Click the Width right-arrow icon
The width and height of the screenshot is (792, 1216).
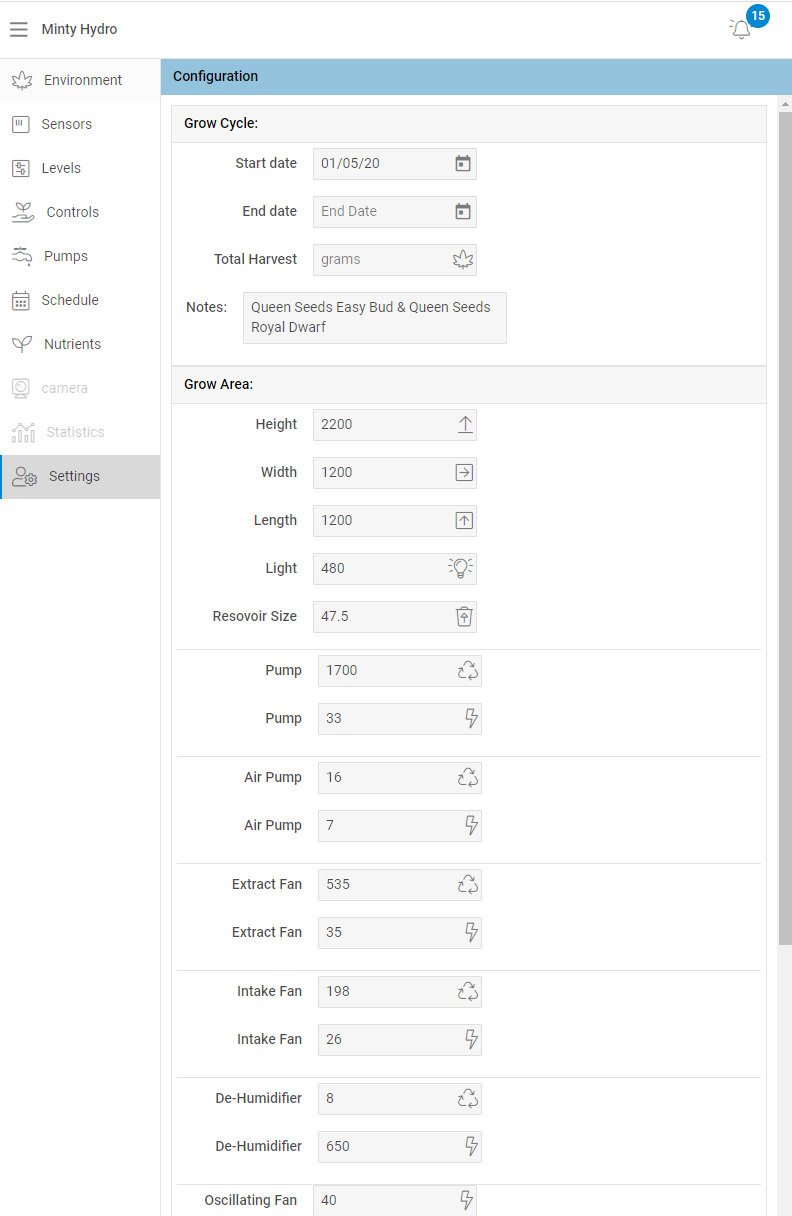(464, 473)
